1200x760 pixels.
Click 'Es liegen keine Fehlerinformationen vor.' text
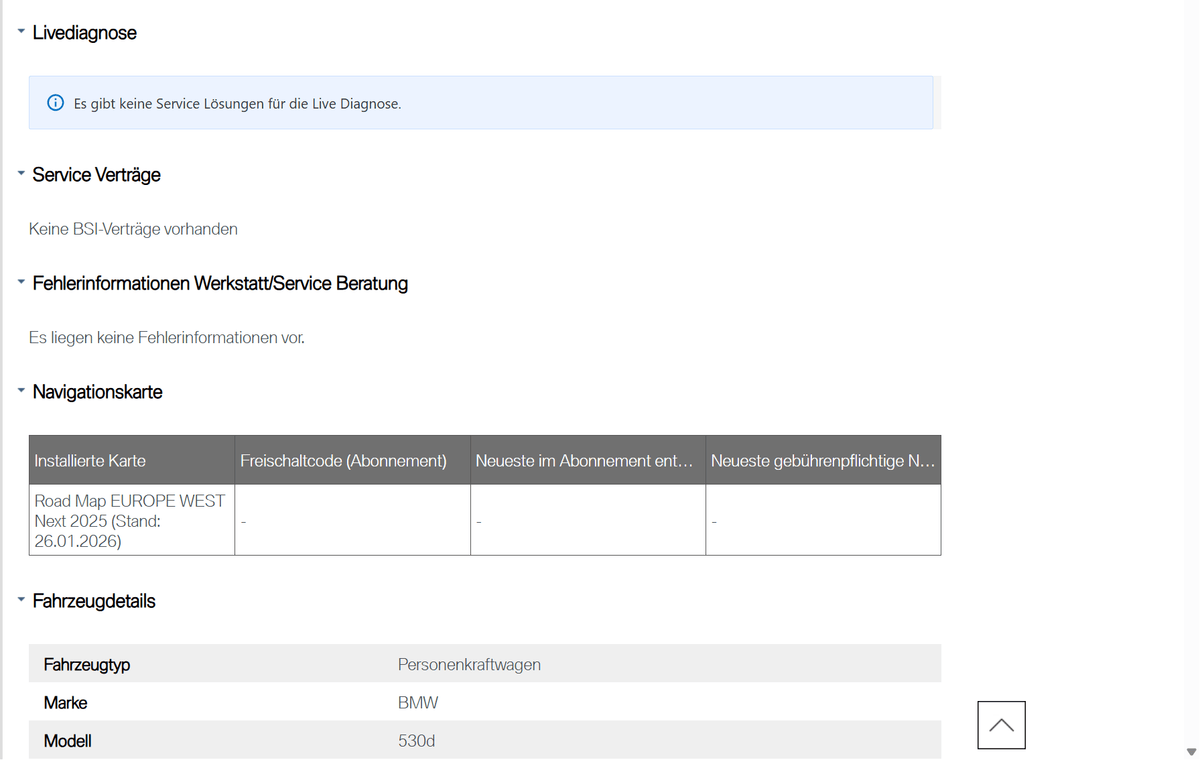coord(167,338)
